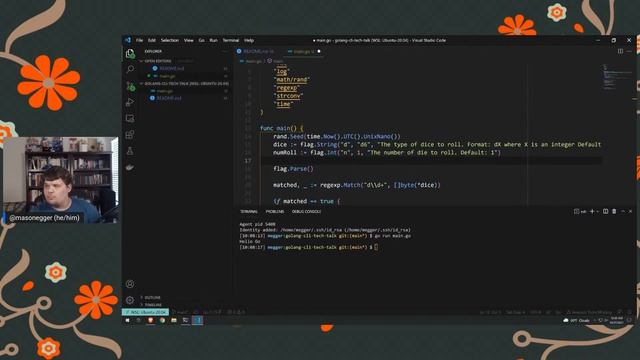
Task: Open the View menu
Action: tap(189, 40)
